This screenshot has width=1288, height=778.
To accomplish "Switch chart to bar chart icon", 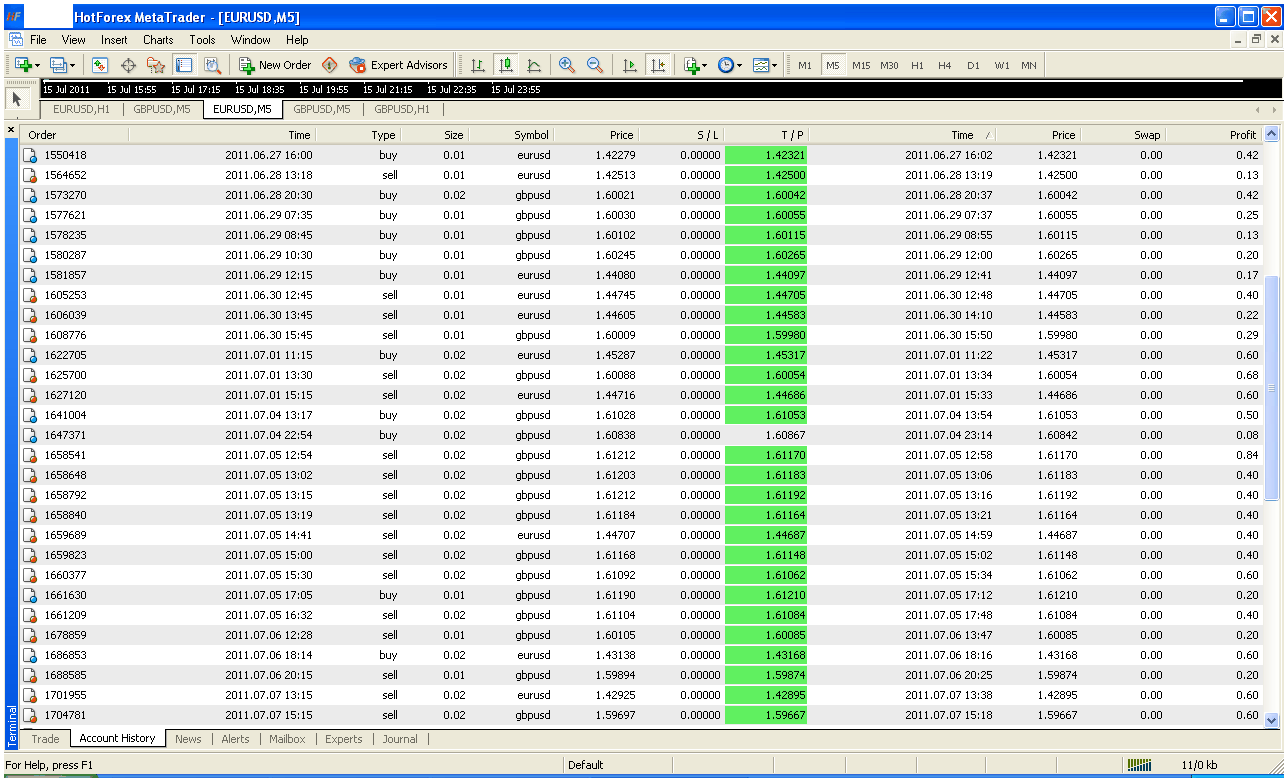I will (478, 65).
